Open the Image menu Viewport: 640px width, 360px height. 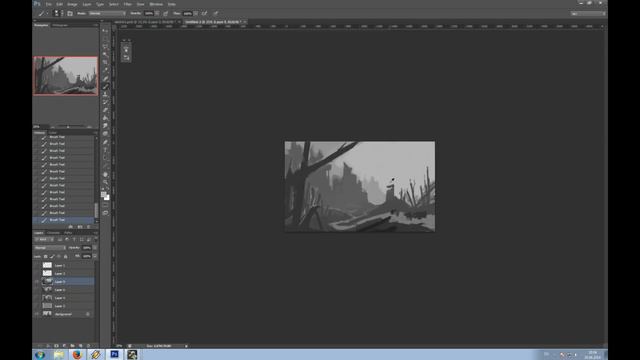tap(72, 4)
